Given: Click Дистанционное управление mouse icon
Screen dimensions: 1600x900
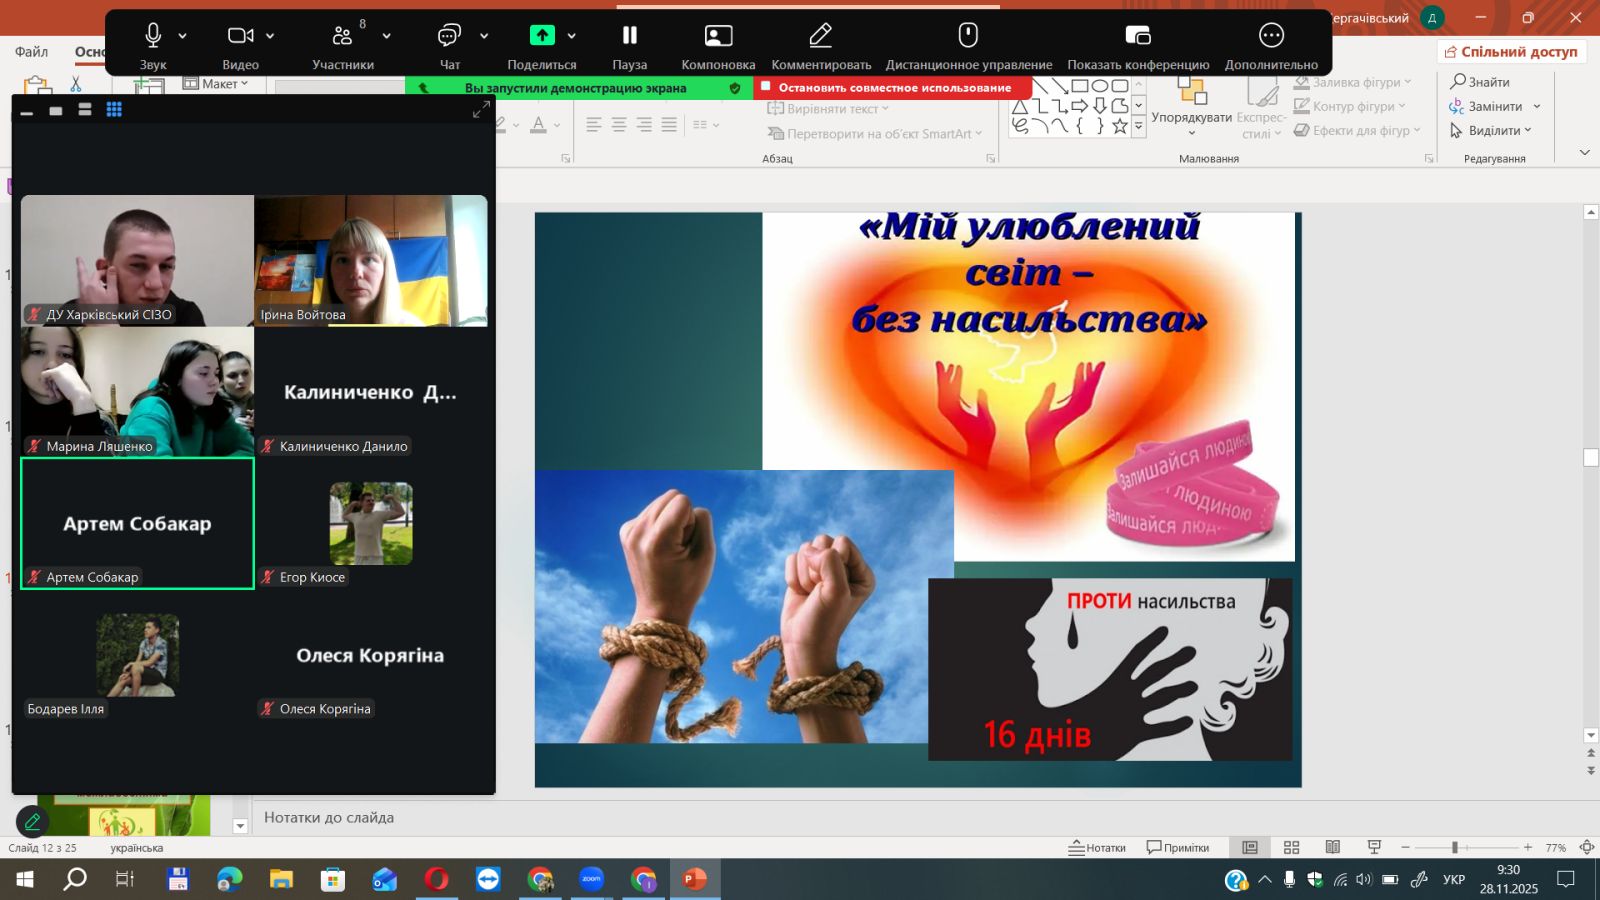Looking at the screenshot, I should pos(967,36).
